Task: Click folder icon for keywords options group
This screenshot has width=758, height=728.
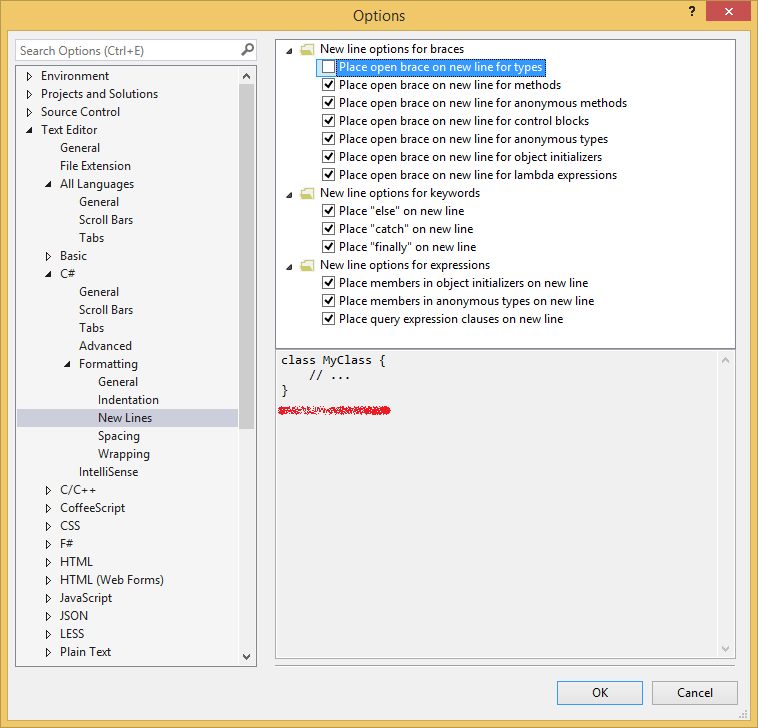Action: (306, 193)
